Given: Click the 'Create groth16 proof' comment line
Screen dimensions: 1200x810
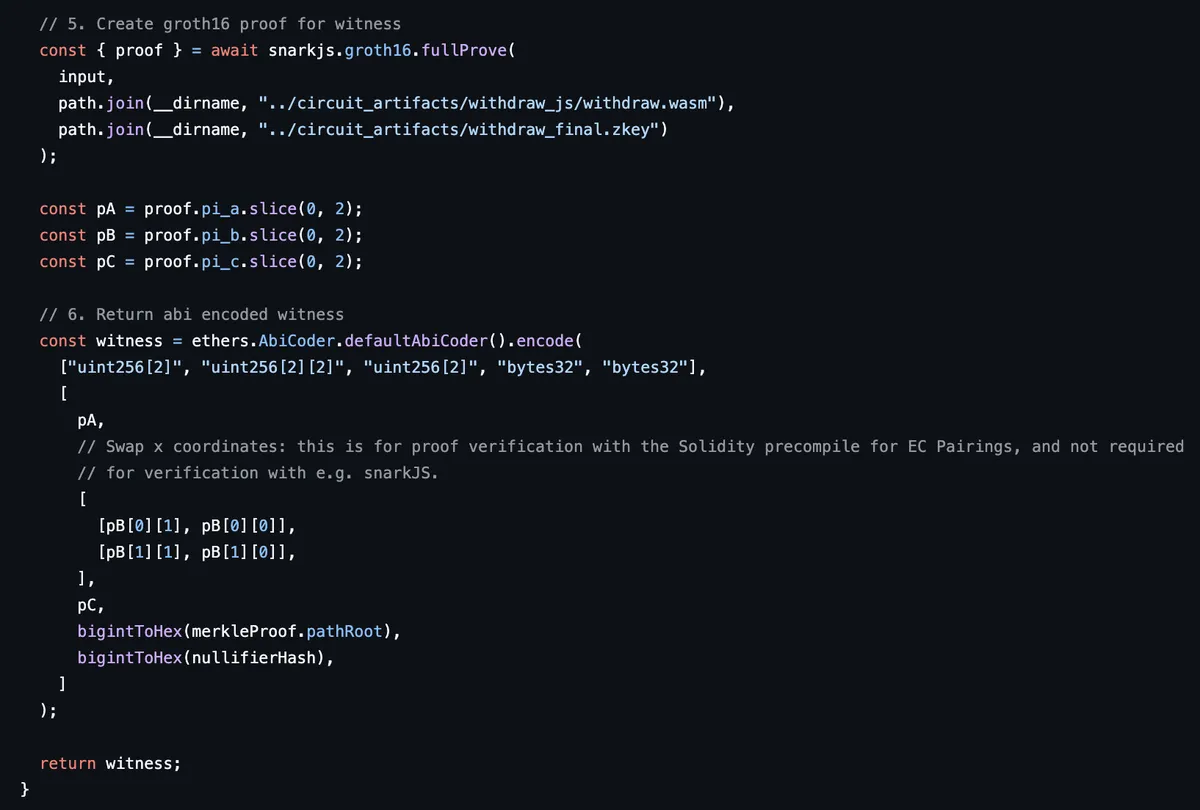Looking at the screenshot, I should pyautogui.click(x=220, y=23).
